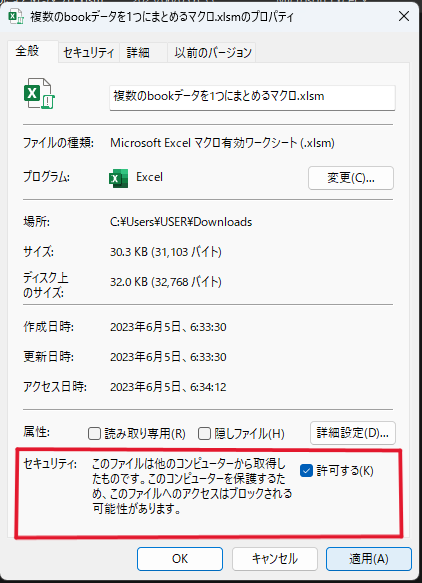
Task: Click the file name input field
Action: [252, 98]
